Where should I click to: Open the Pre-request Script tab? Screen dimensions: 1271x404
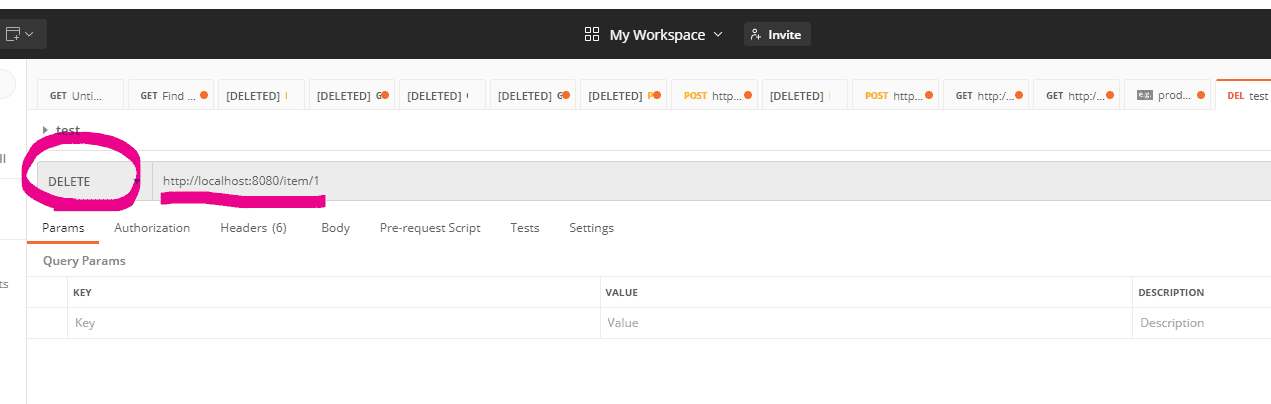tap(430, 228)
